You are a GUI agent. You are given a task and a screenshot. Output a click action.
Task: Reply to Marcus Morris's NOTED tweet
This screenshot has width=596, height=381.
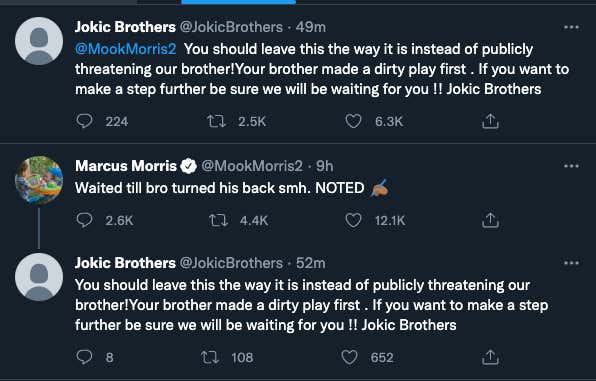pos(84,220)
